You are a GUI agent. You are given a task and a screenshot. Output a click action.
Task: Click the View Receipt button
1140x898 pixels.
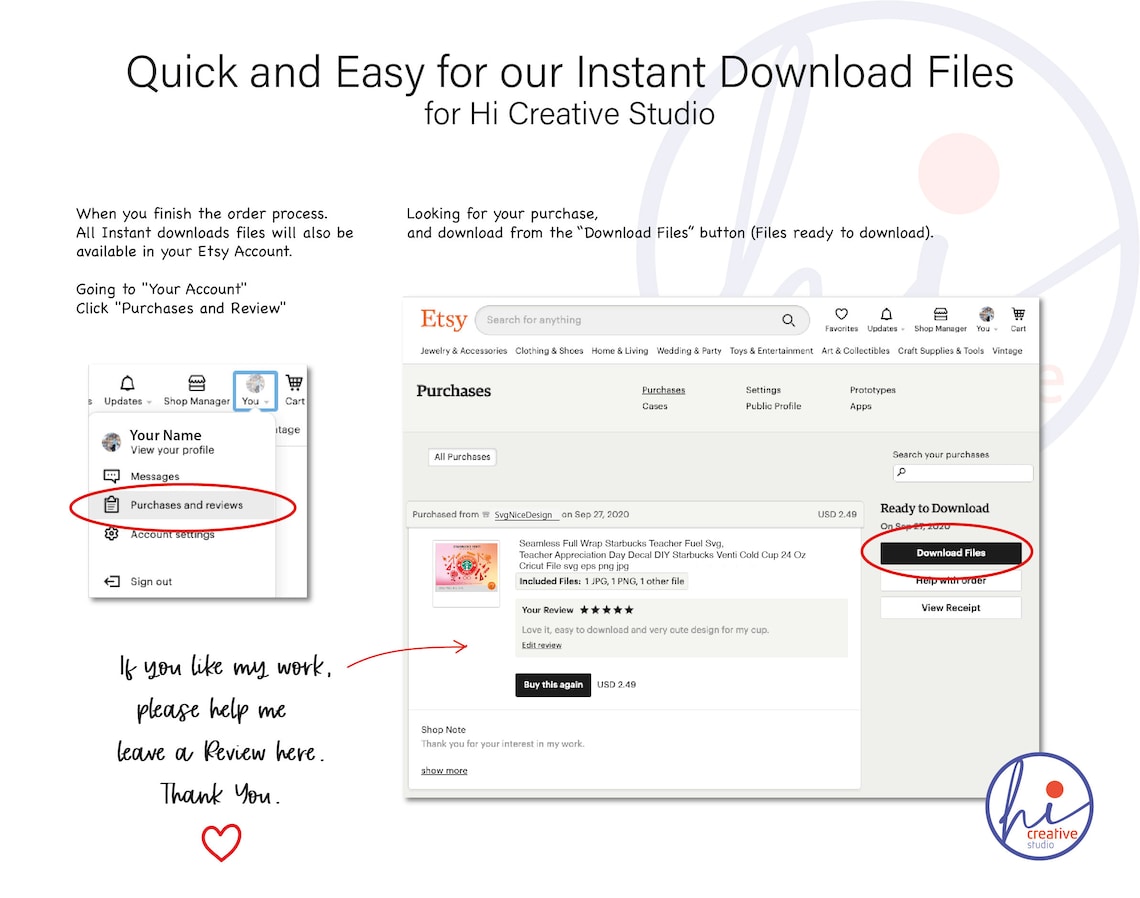tap(950, 608)
